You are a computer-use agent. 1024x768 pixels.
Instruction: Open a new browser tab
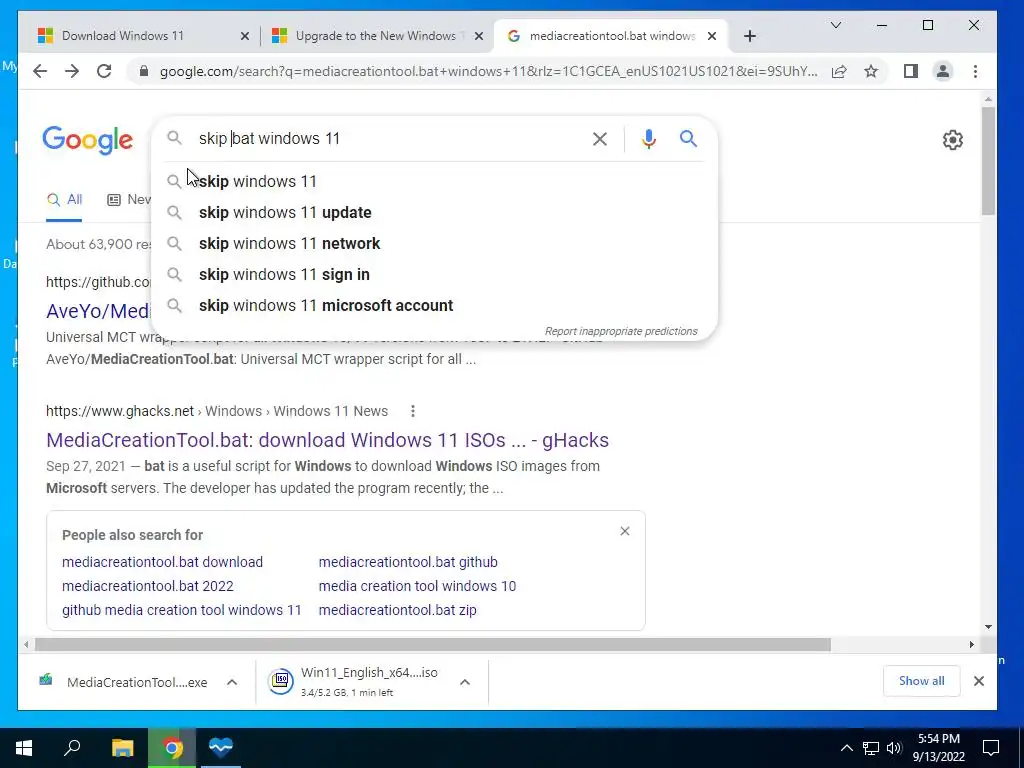[750, 36]
